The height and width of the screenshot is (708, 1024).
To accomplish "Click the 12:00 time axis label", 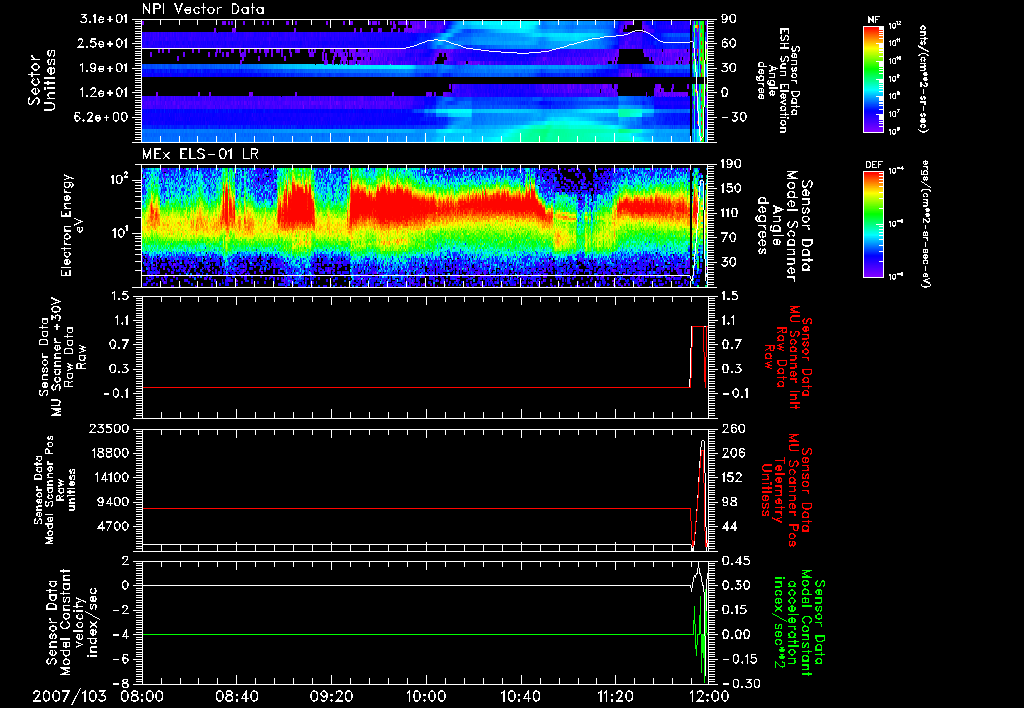I will pos(708,695).
